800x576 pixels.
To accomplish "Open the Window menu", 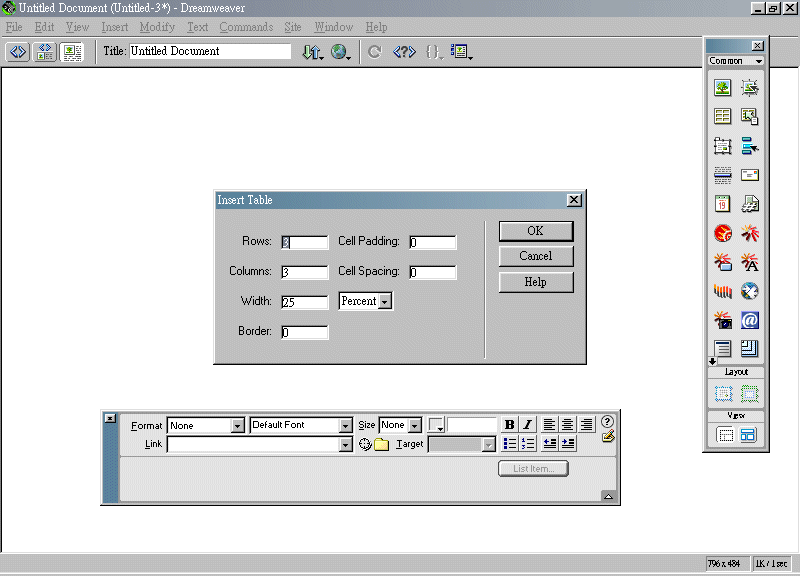I will (x=334, y=27).
